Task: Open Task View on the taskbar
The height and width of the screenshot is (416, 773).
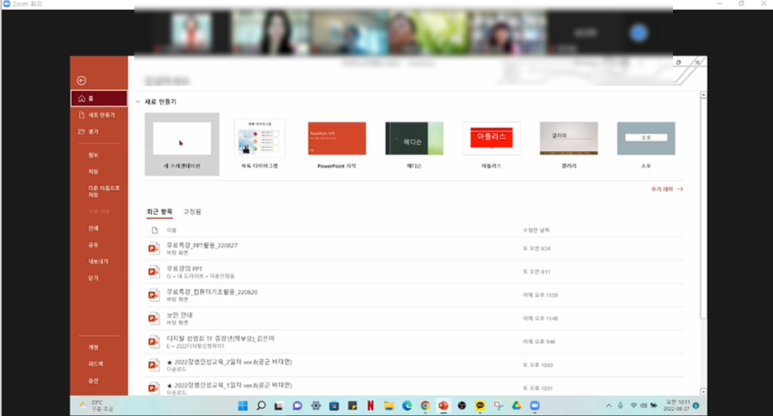Action: (279, 406)
